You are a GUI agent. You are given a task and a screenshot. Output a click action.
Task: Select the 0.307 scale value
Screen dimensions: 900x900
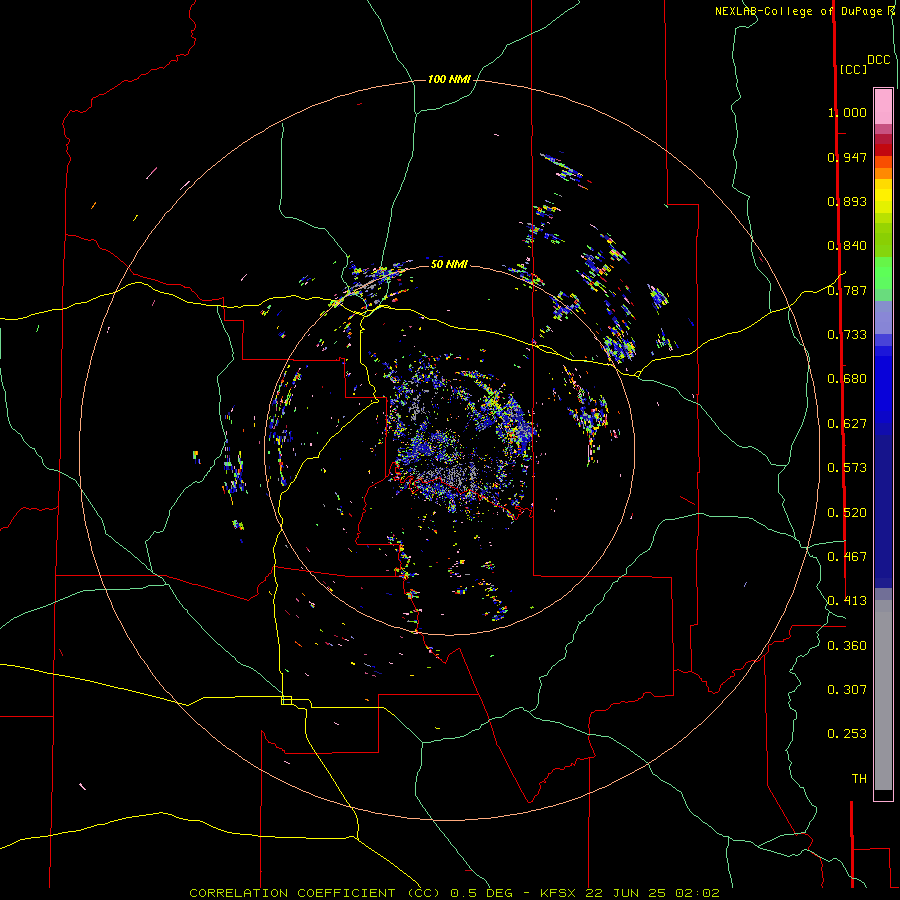click(x=847, y=690)
